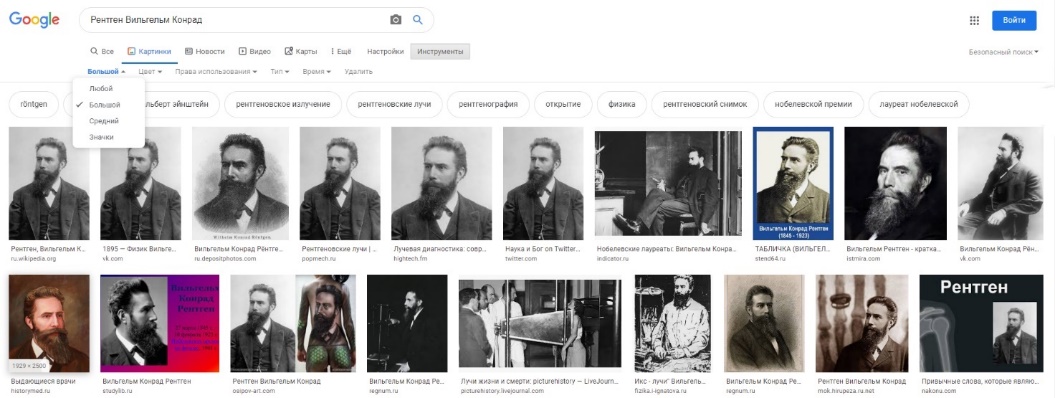This screenshot has width=1055, height=398.
Task: Click the Выдающиеся врачи caption link
Action: pos(43,381)
